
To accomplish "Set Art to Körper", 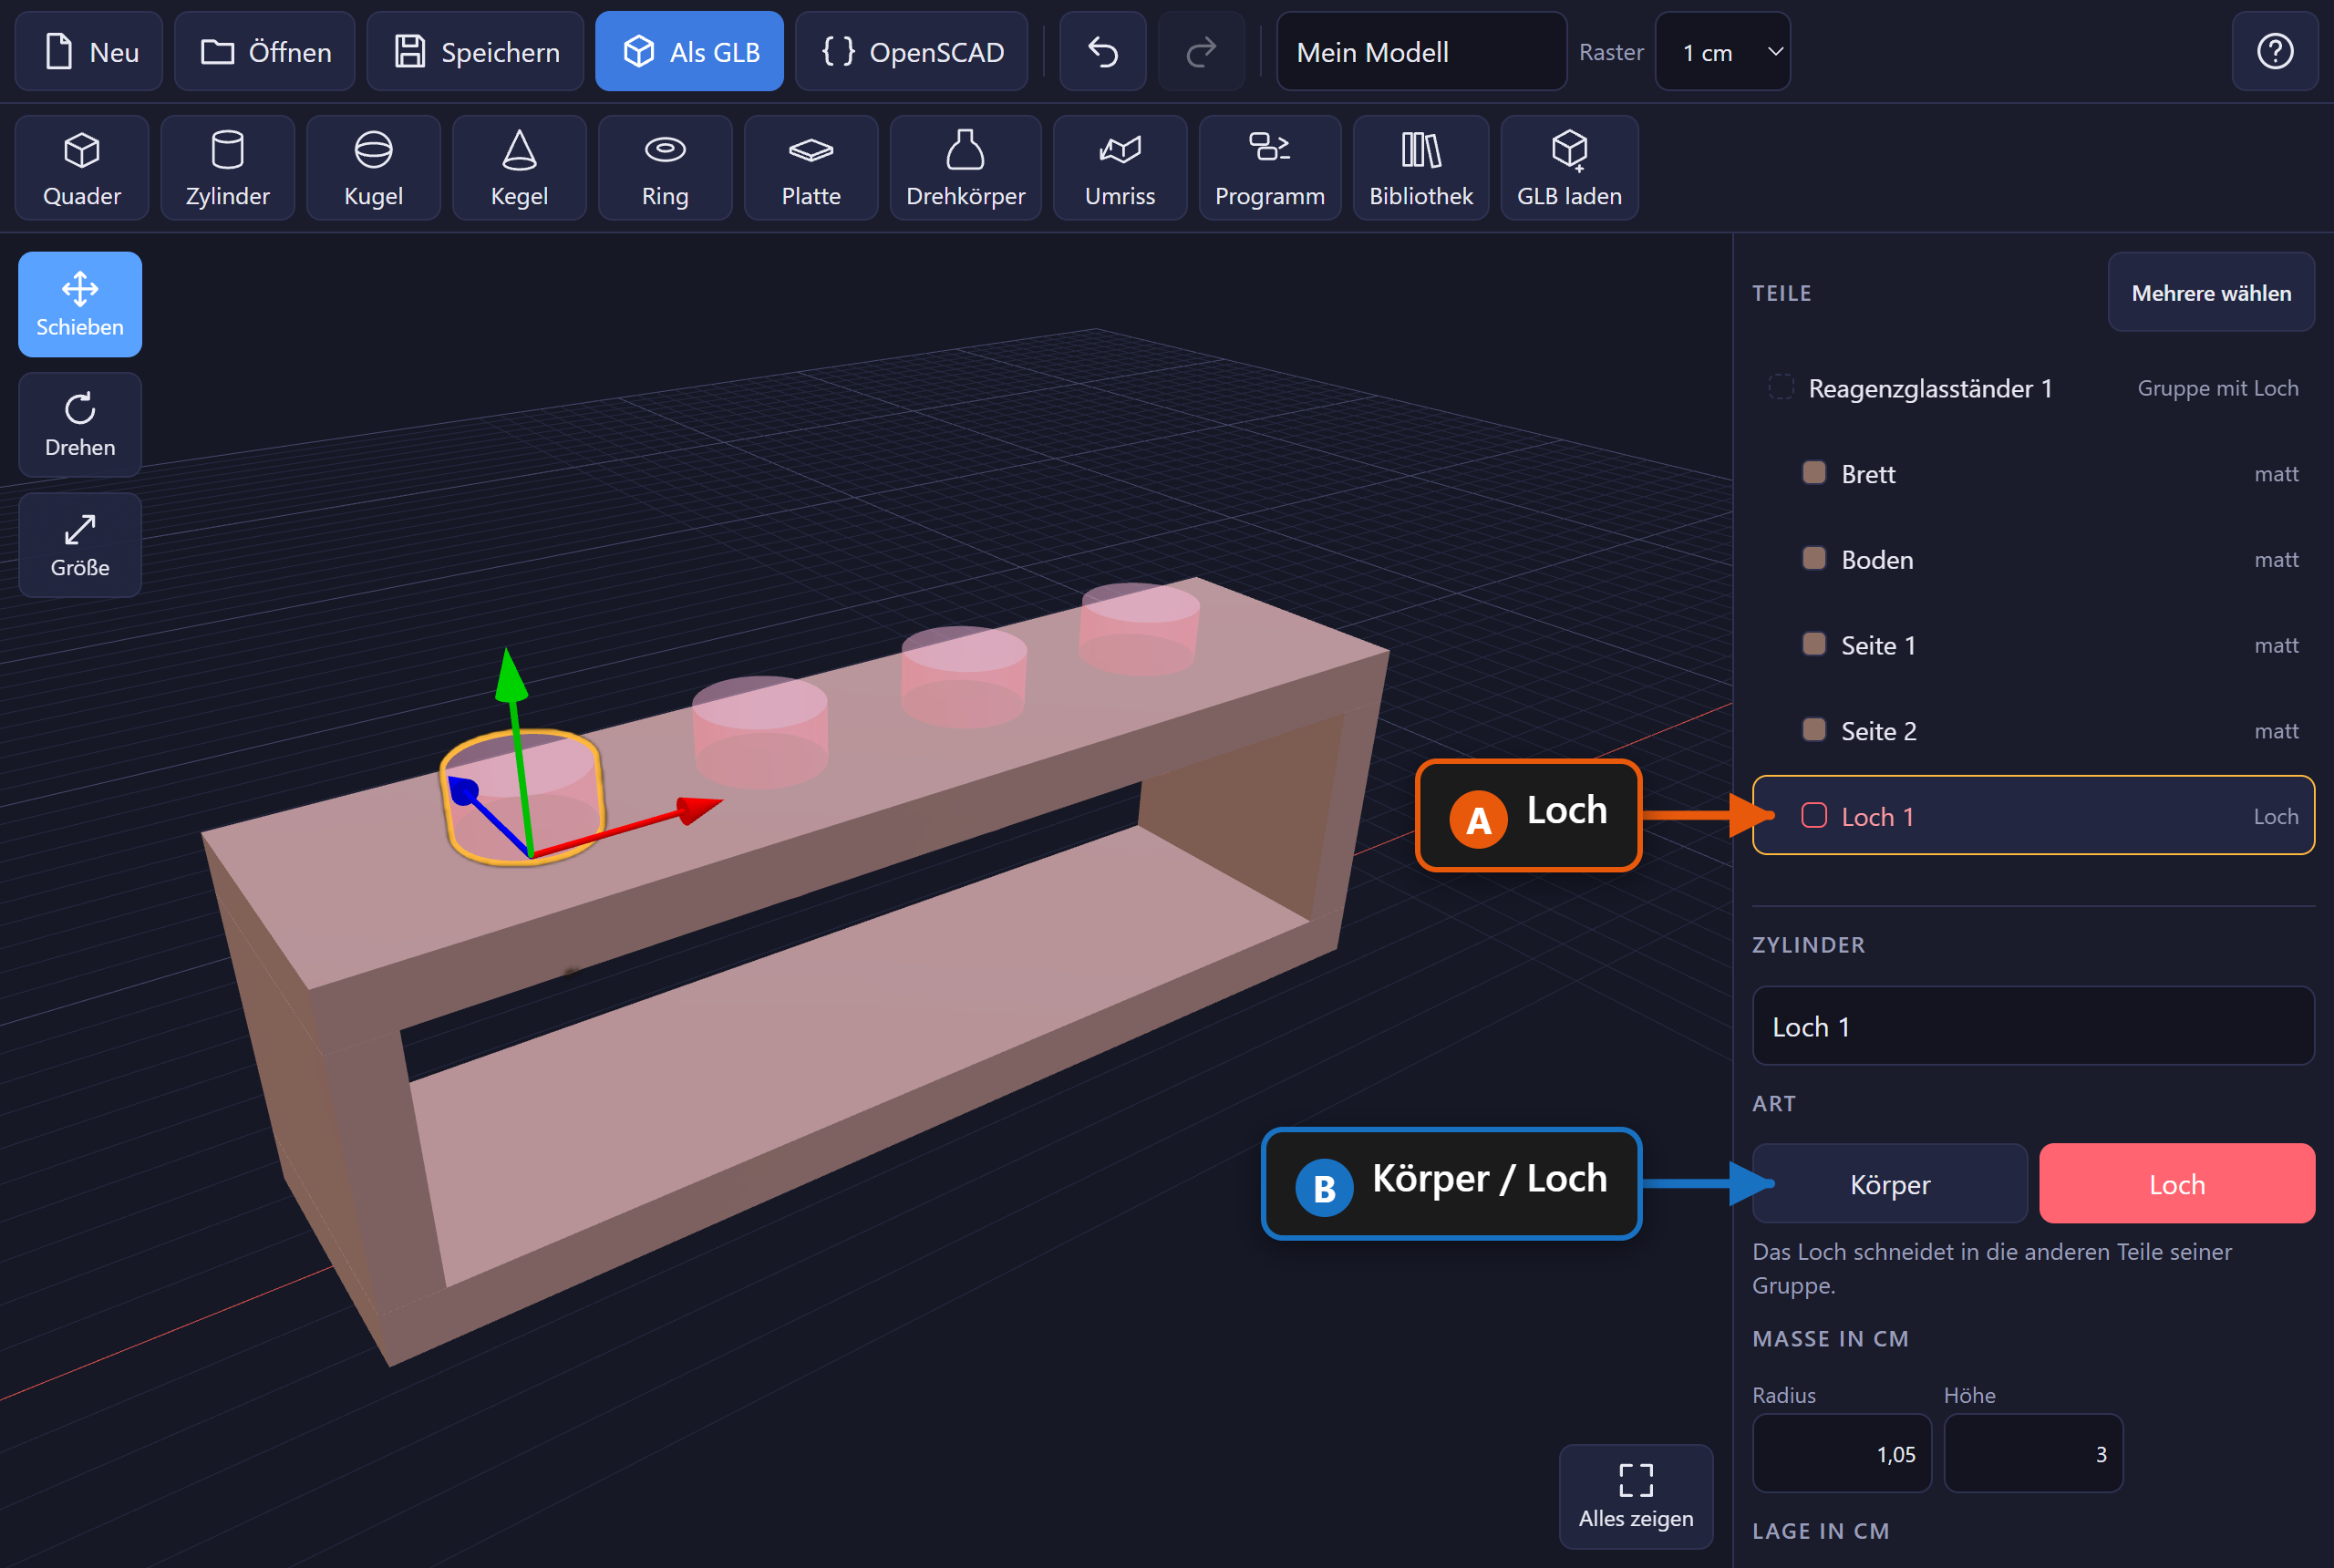I will [x=1890, y=1184].
